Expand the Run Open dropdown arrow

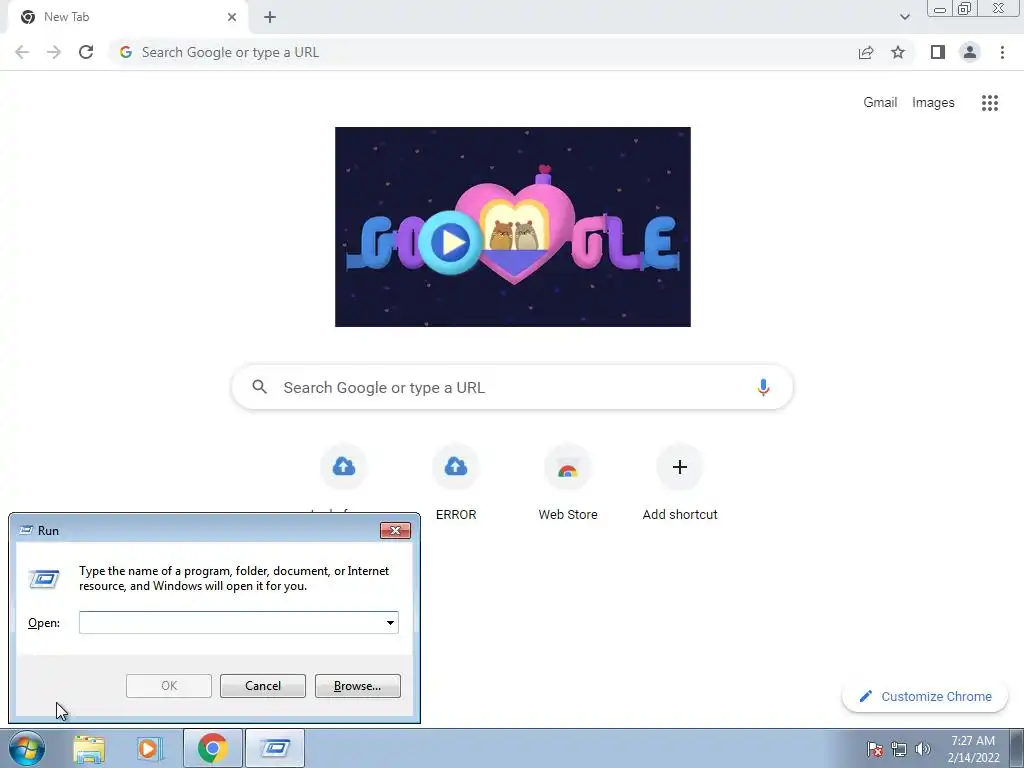click(391, 622)
